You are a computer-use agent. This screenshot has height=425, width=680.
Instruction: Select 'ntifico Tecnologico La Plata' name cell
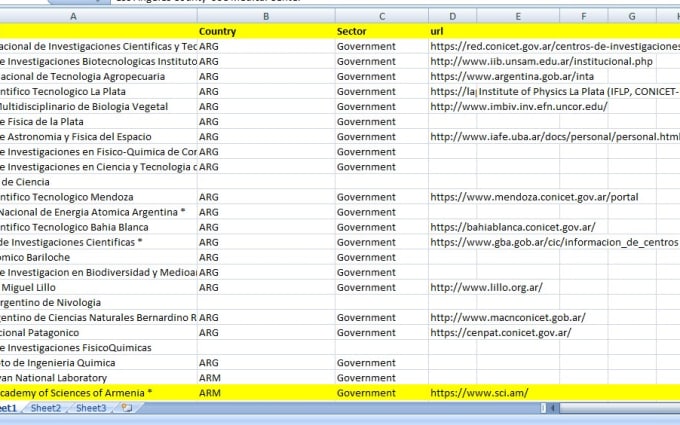pyautogui.click(x=98, y=92)
